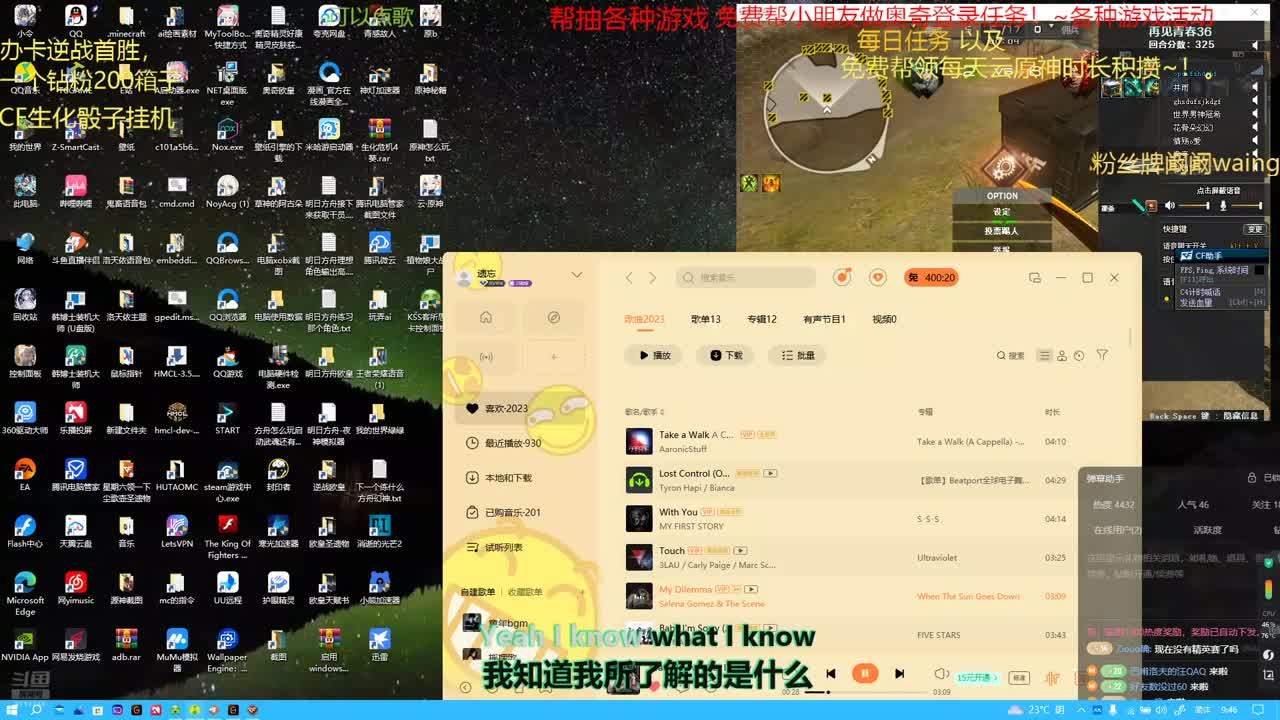The image size is (1280, 720).
Task: Open the orange VIP heart badge icon
Action: tap(878, 277)
